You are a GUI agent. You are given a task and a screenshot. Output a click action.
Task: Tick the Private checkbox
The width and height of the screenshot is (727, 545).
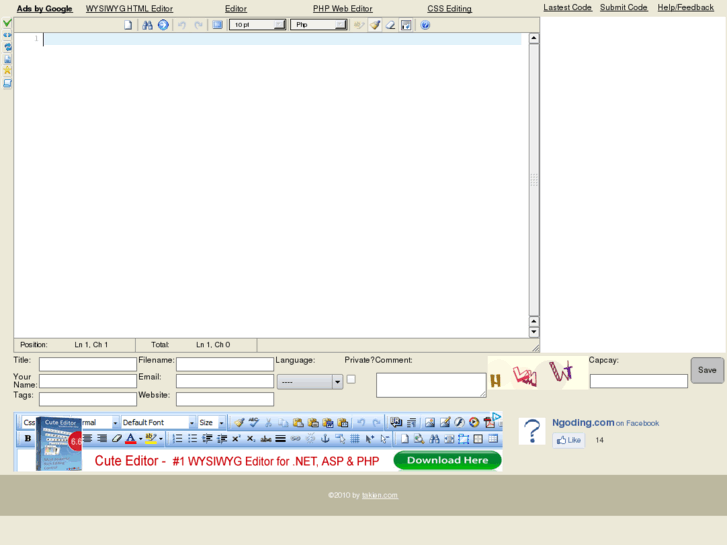pyautogui.click(x=351, y=379)
